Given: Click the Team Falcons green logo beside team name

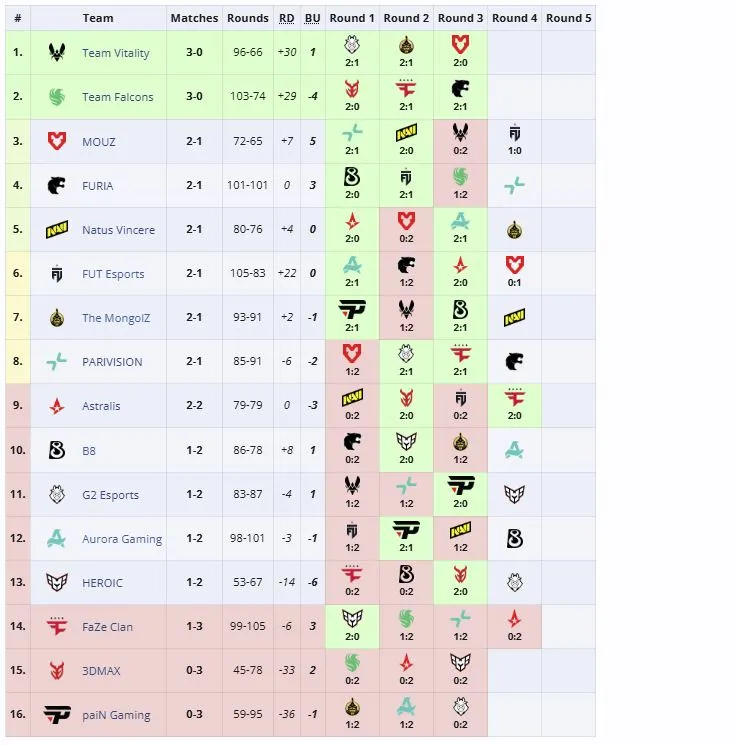Looking at the screenshot, I should pyautogui.click(x=57, y=97).
